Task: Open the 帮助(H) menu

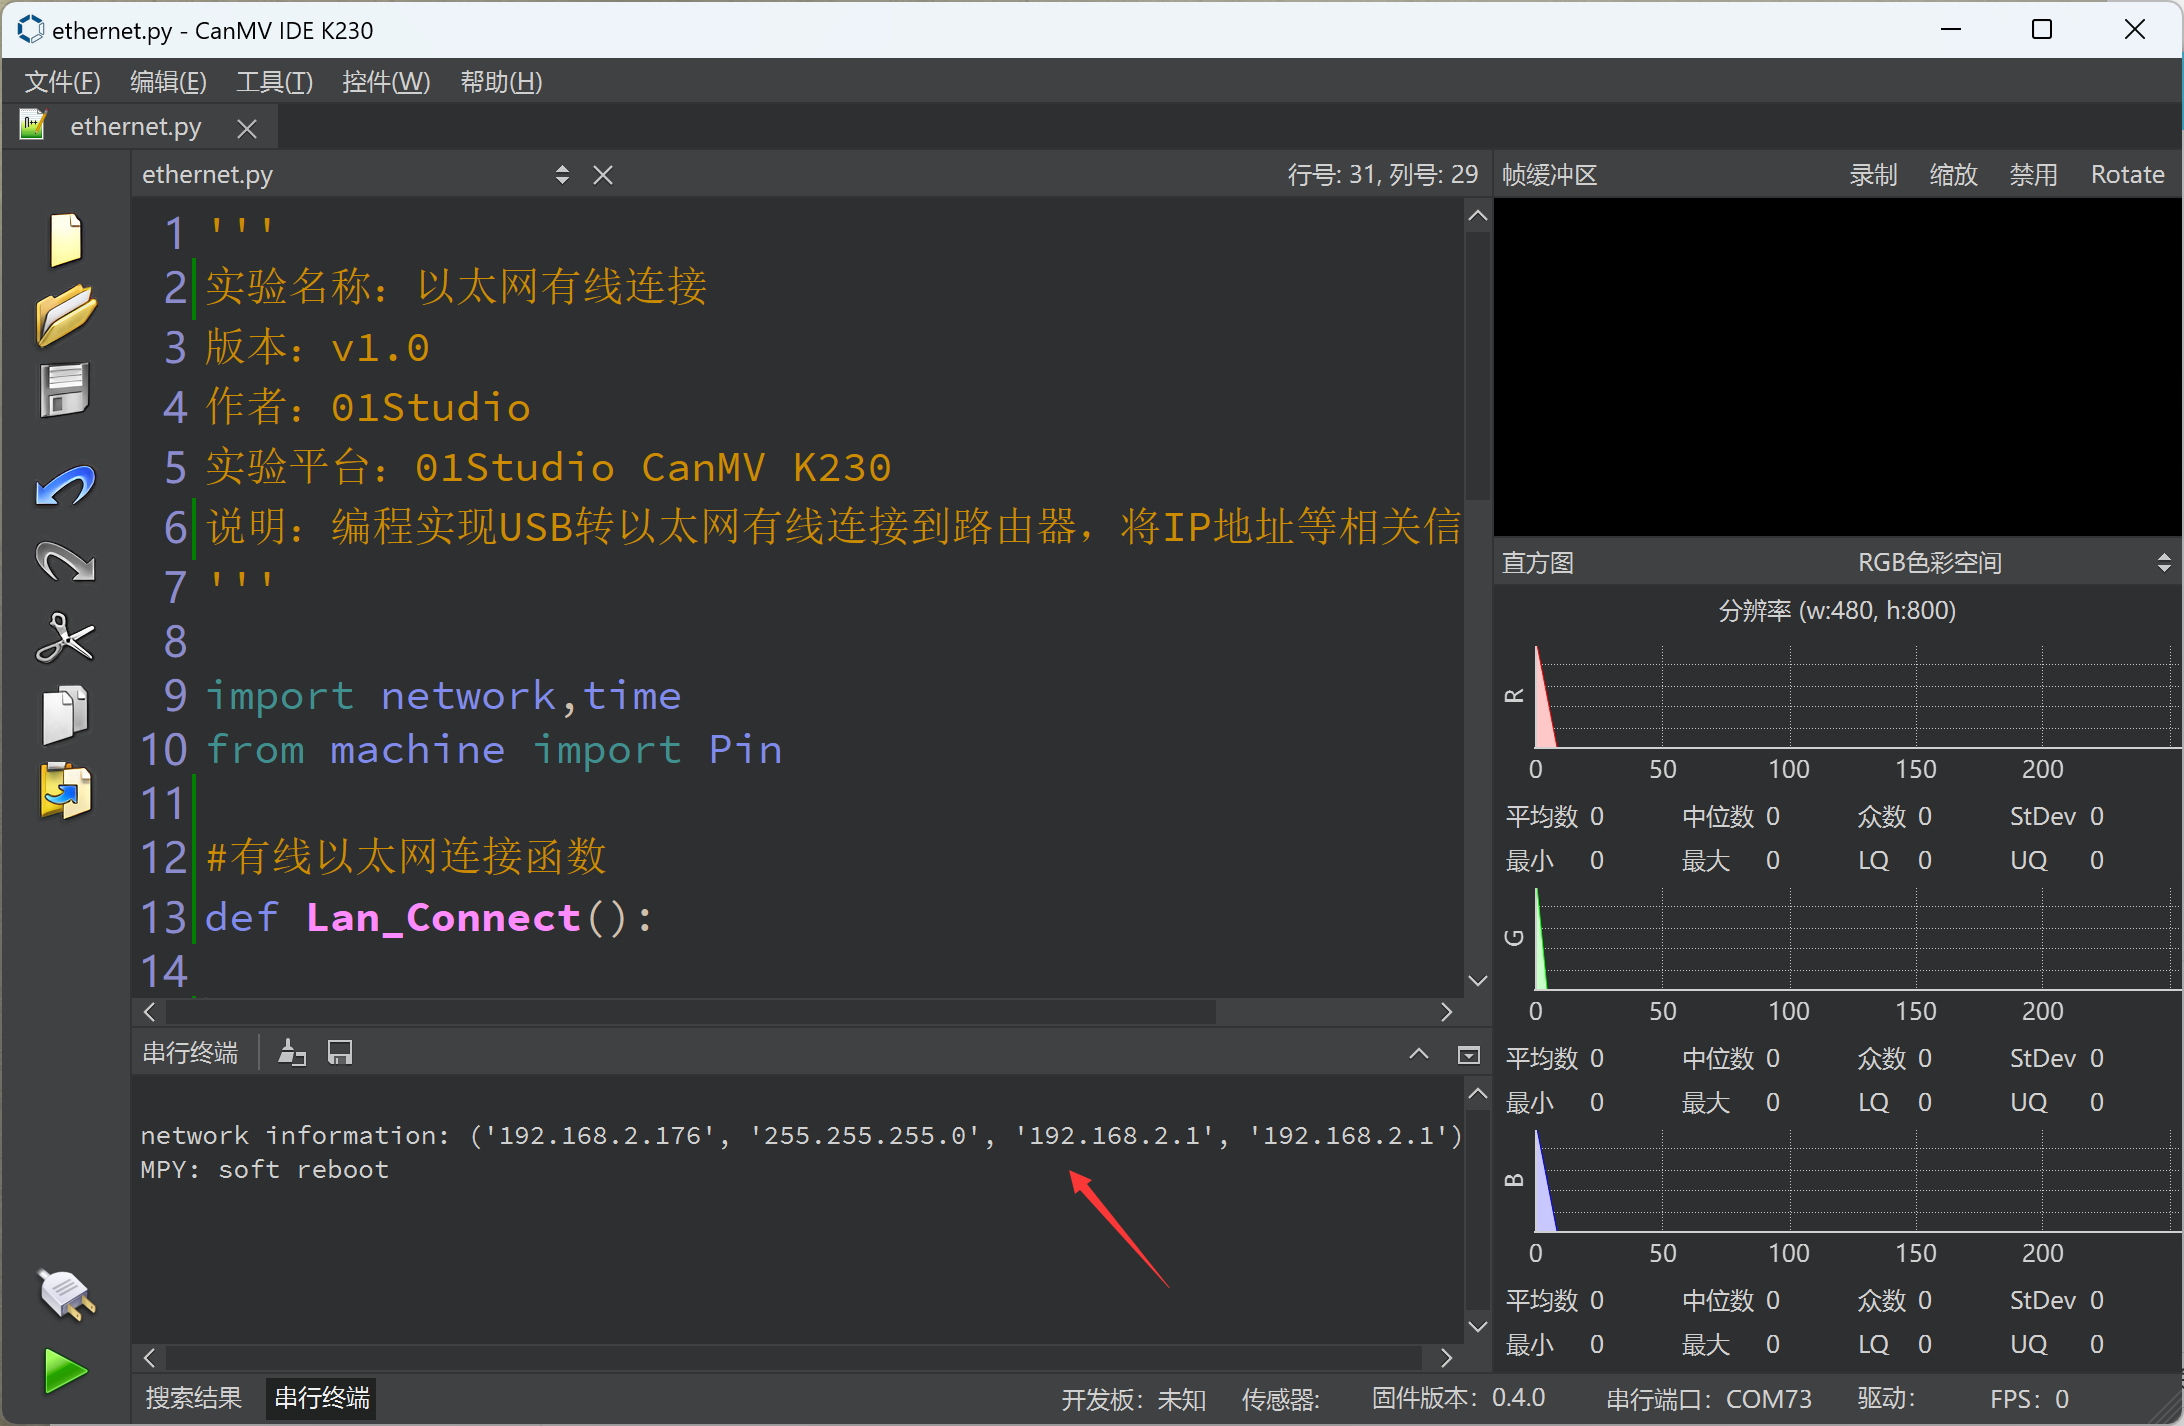Action: coord(501,82)
